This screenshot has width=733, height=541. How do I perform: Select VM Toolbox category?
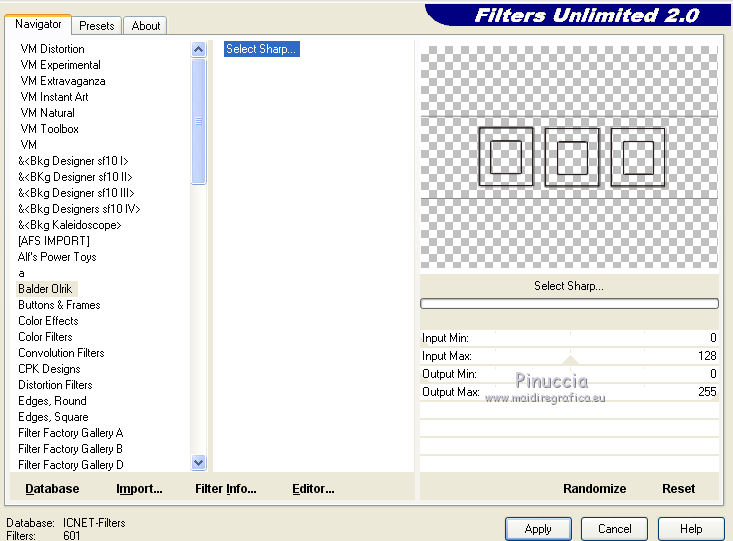click(x=49, y=129)
